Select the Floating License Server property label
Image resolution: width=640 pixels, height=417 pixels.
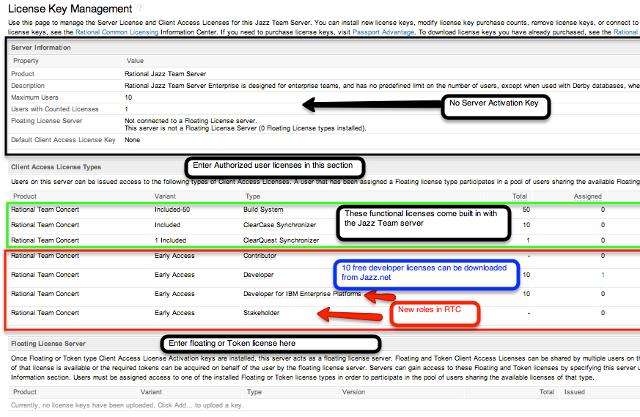(x=47, y=121)
